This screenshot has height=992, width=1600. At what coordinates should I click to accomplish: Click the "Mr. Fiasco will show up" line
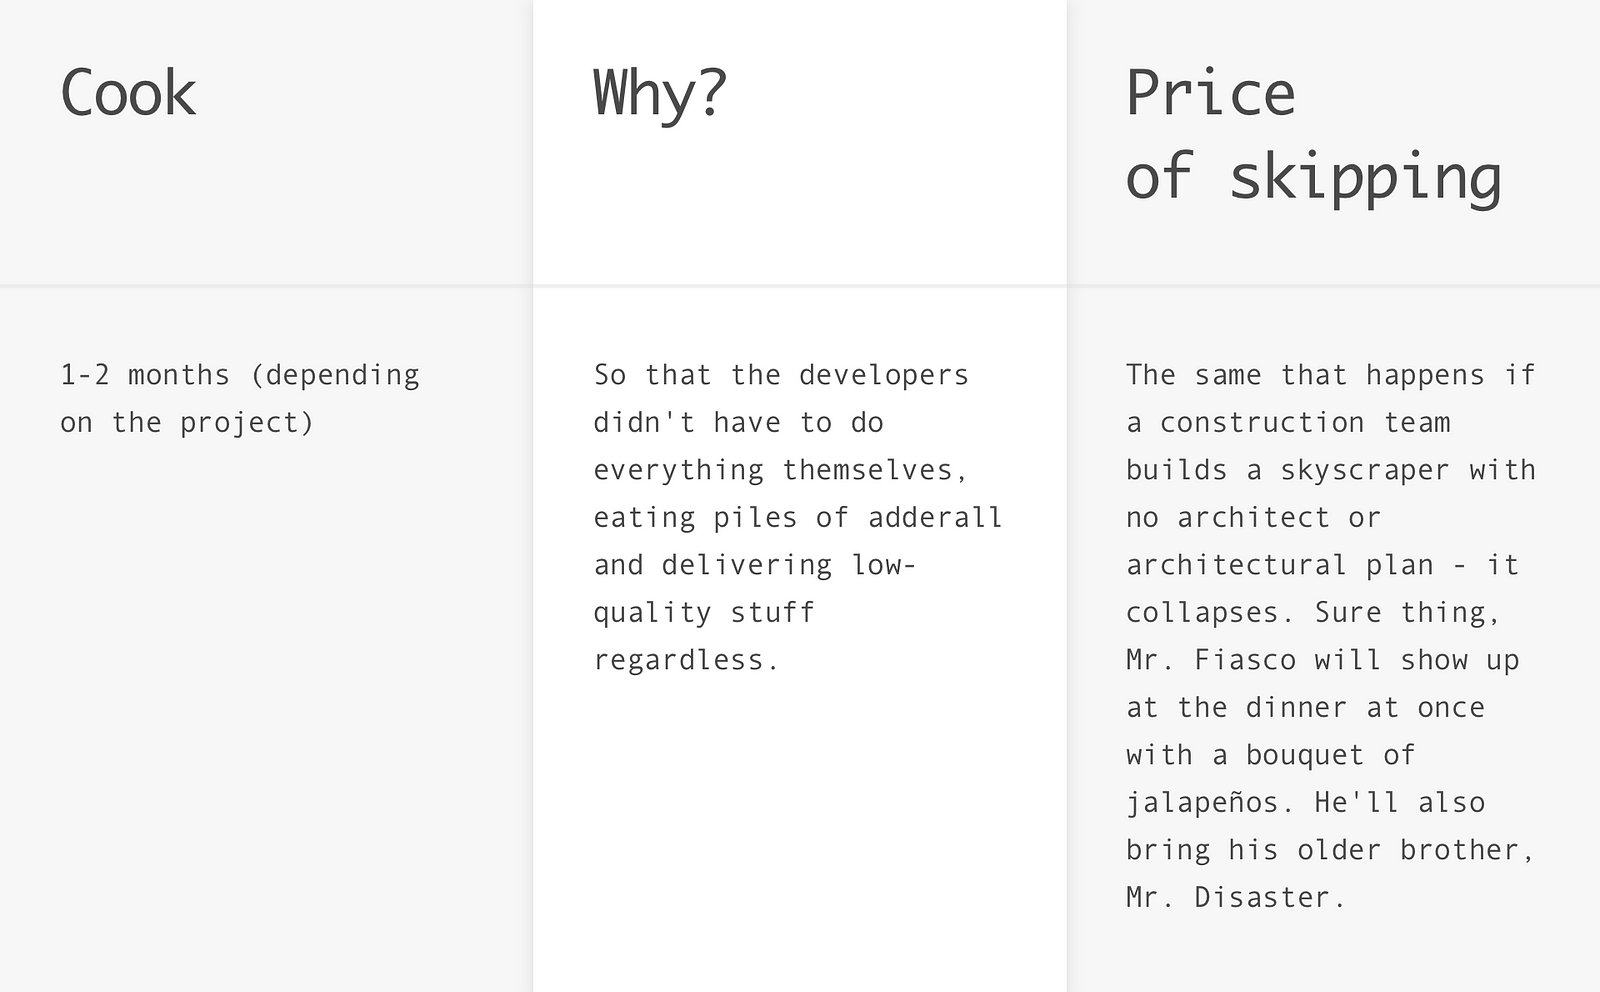tap(1323, 660)
